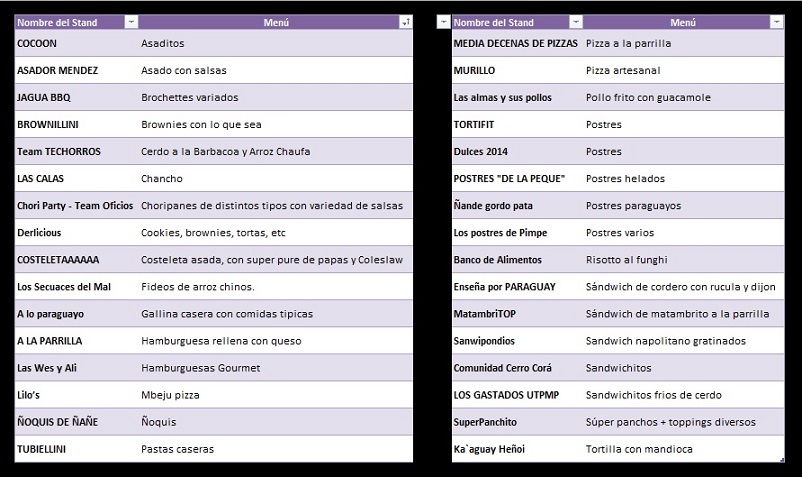Click the Brochettes variados menu cell
Image resolution: width=802 pixels, height=477 pixels.
click(x=275, y=98)
